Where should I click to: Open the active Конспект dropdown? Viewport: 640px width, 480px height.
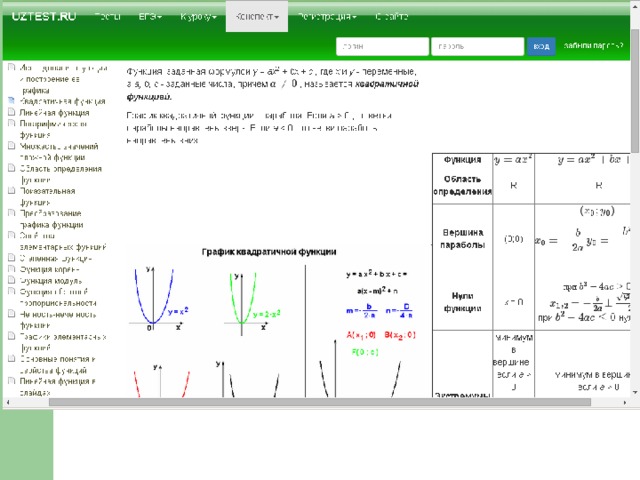coord(257,17)
